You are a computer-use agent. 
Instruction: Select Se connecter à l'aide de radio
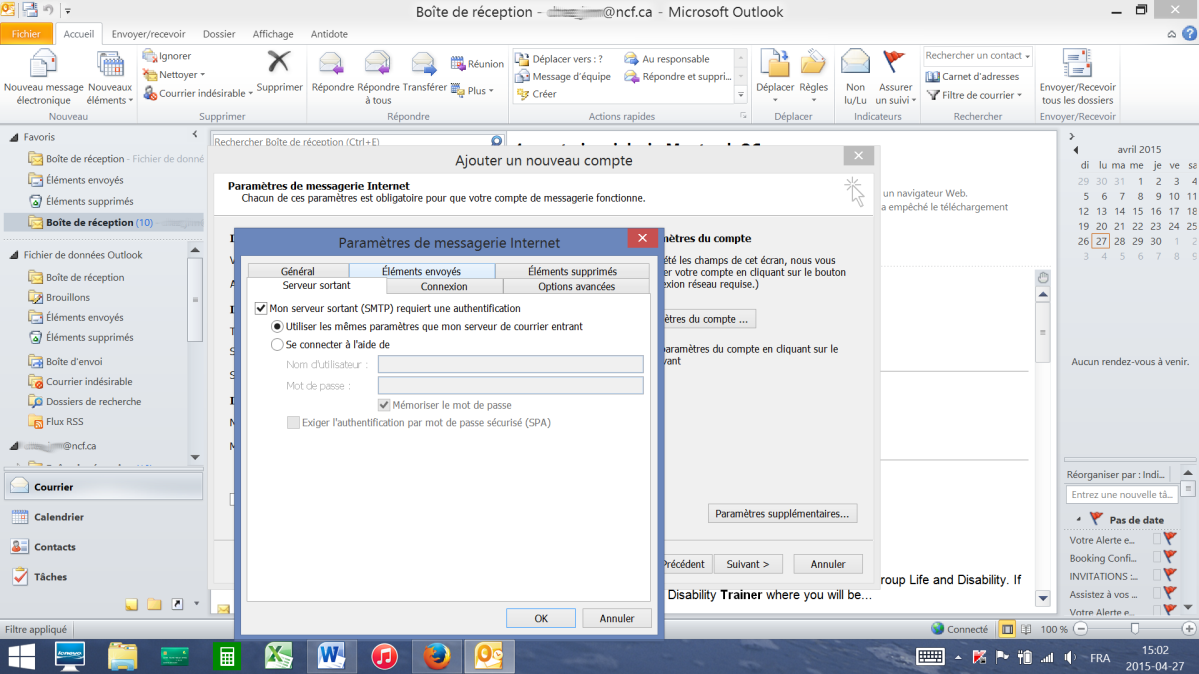pyautogui.click(x=278, y=345)
